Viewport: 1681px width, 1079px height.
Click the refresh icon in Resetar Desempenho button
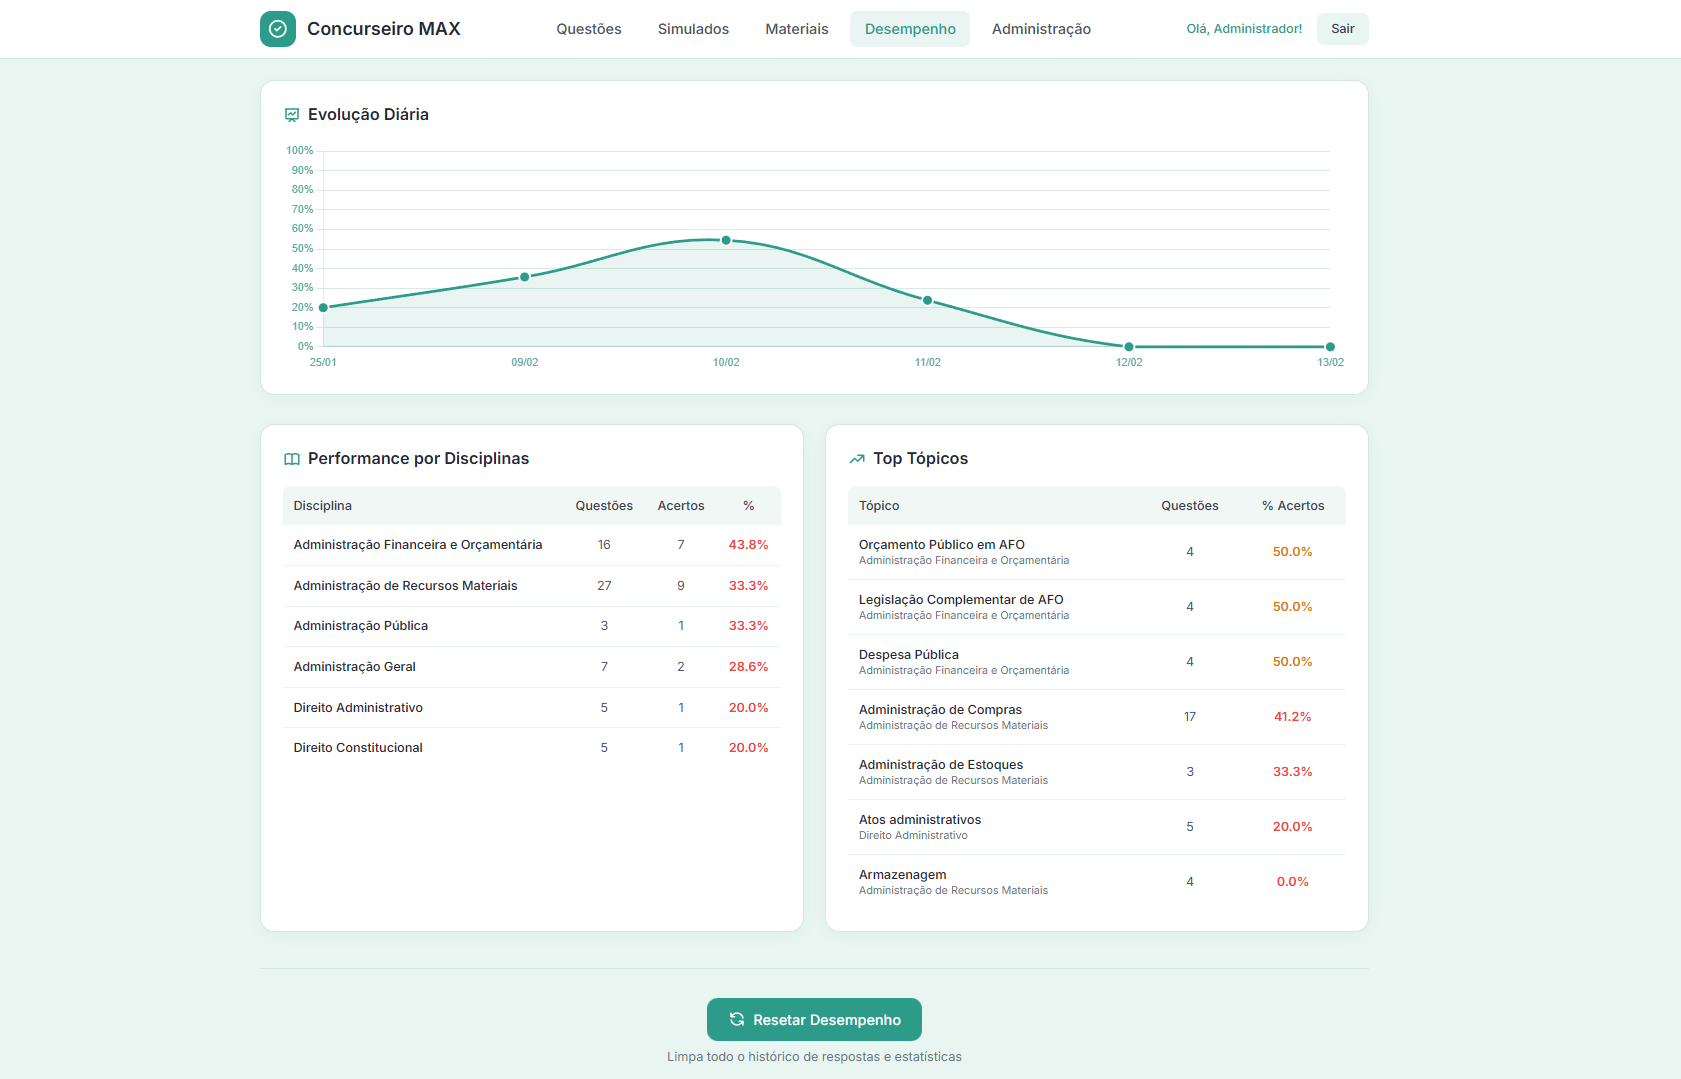[737, 1019]
